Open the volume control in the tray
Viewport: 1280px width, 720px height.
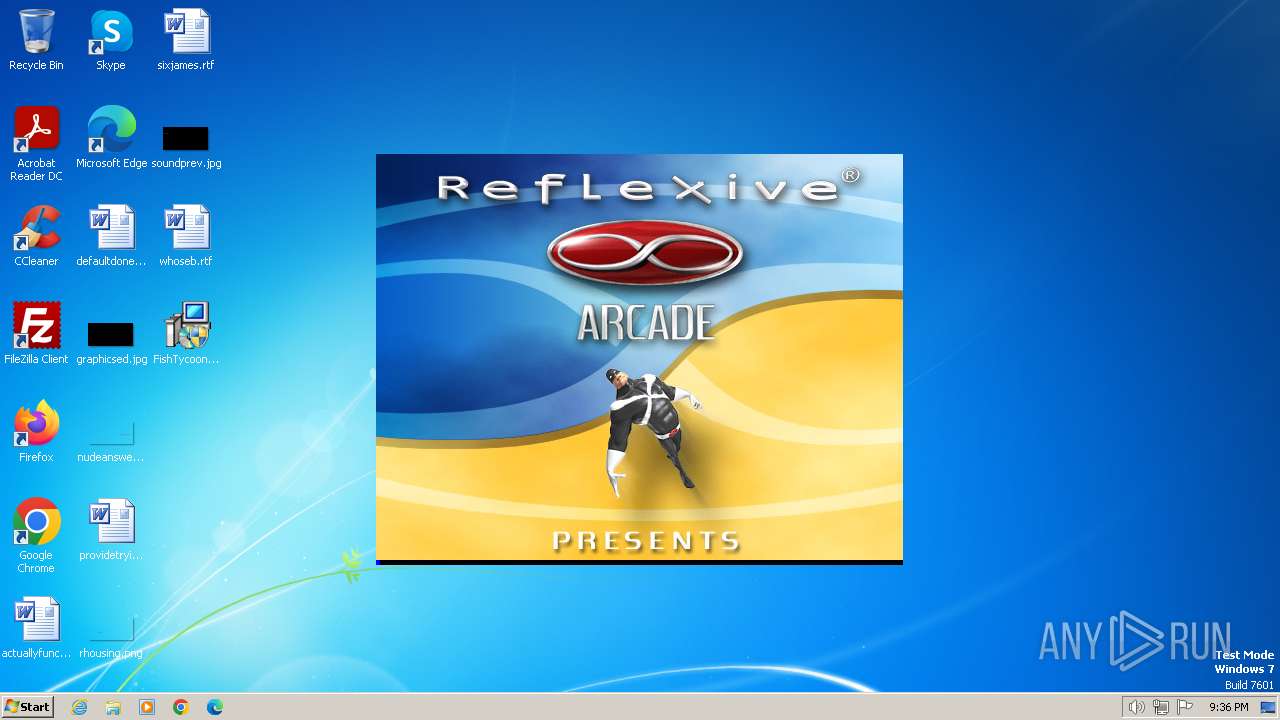pyautogui.click(x=1136, y=707)
